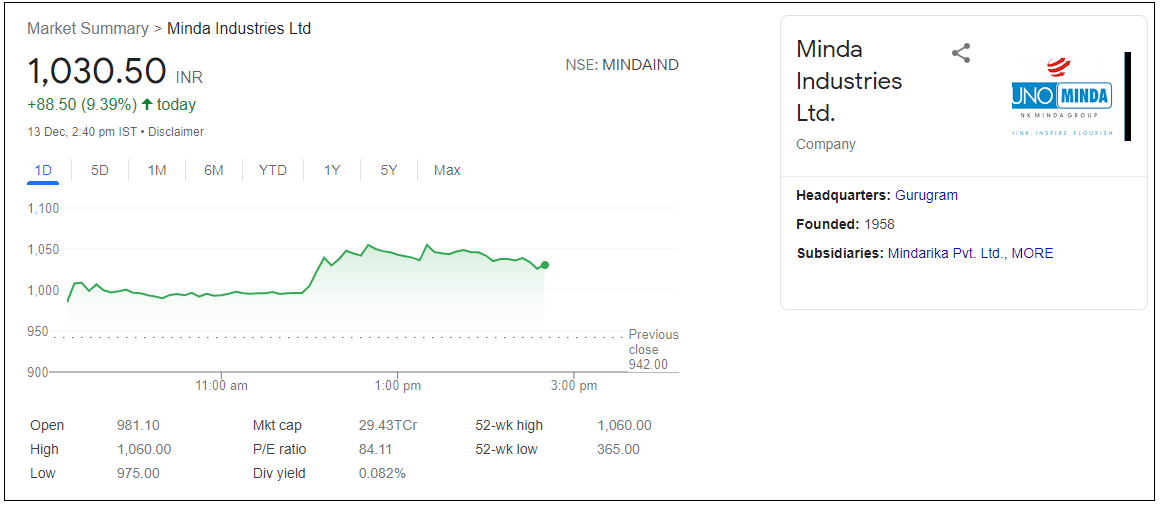Open the Market Summary breadcrumb link

[x=87, y=29]
